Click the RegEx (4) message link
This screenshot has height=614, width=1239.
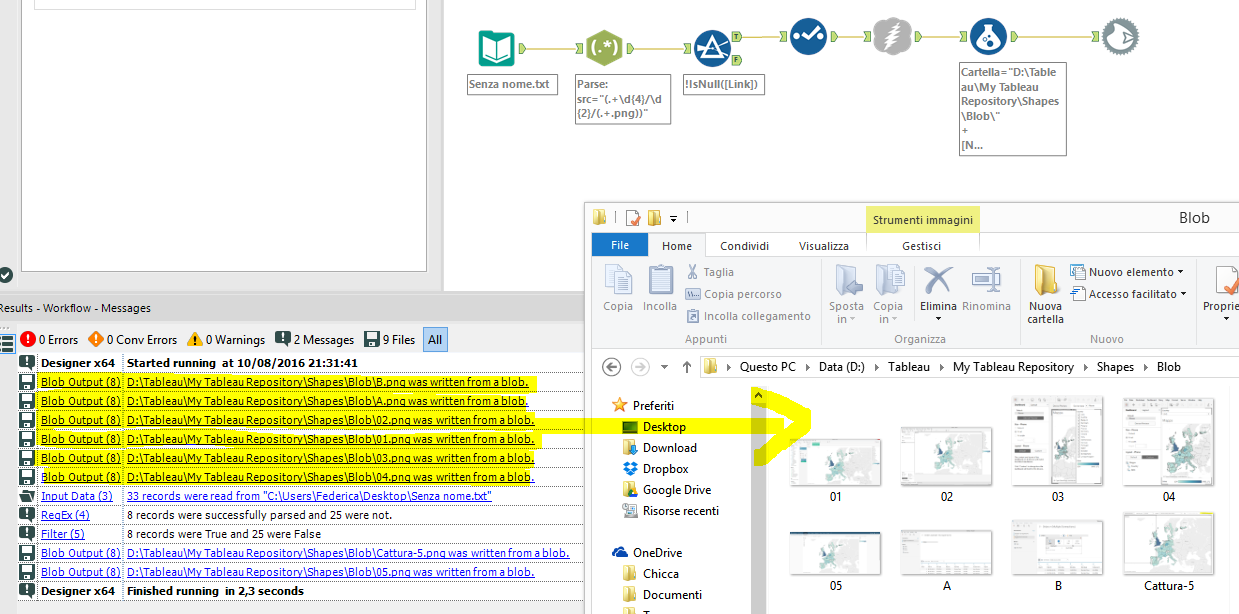point(65,515)
